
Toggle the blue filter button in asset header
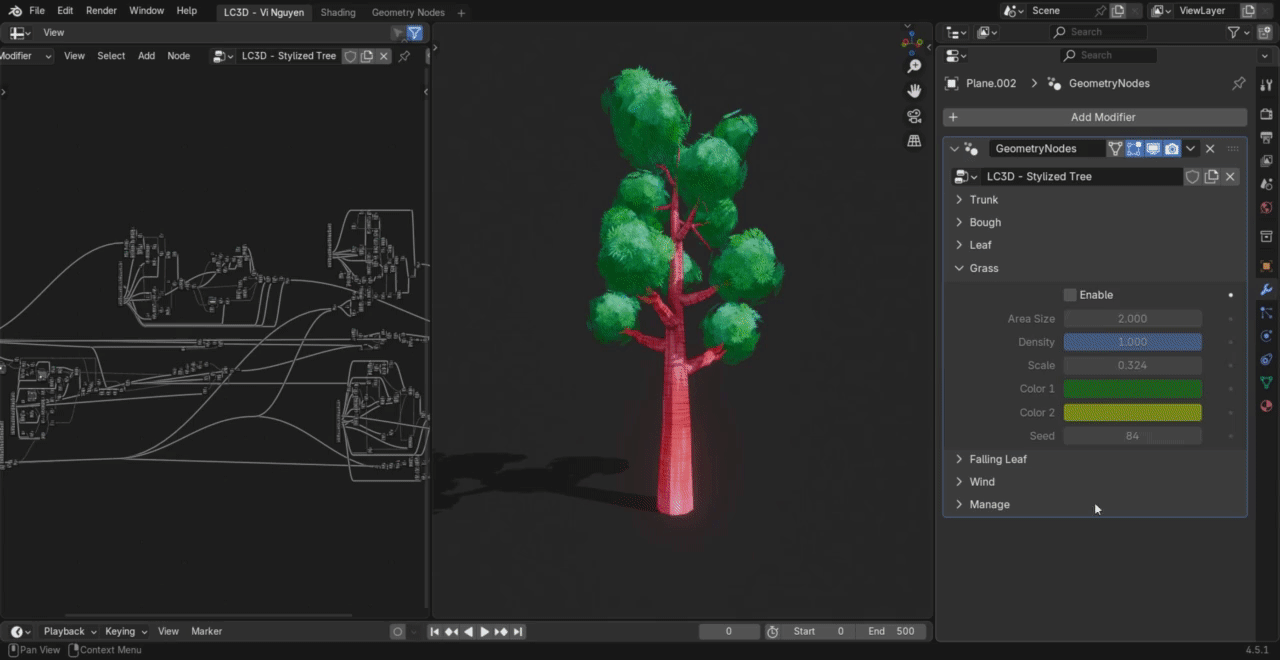(x=414, y=33)
